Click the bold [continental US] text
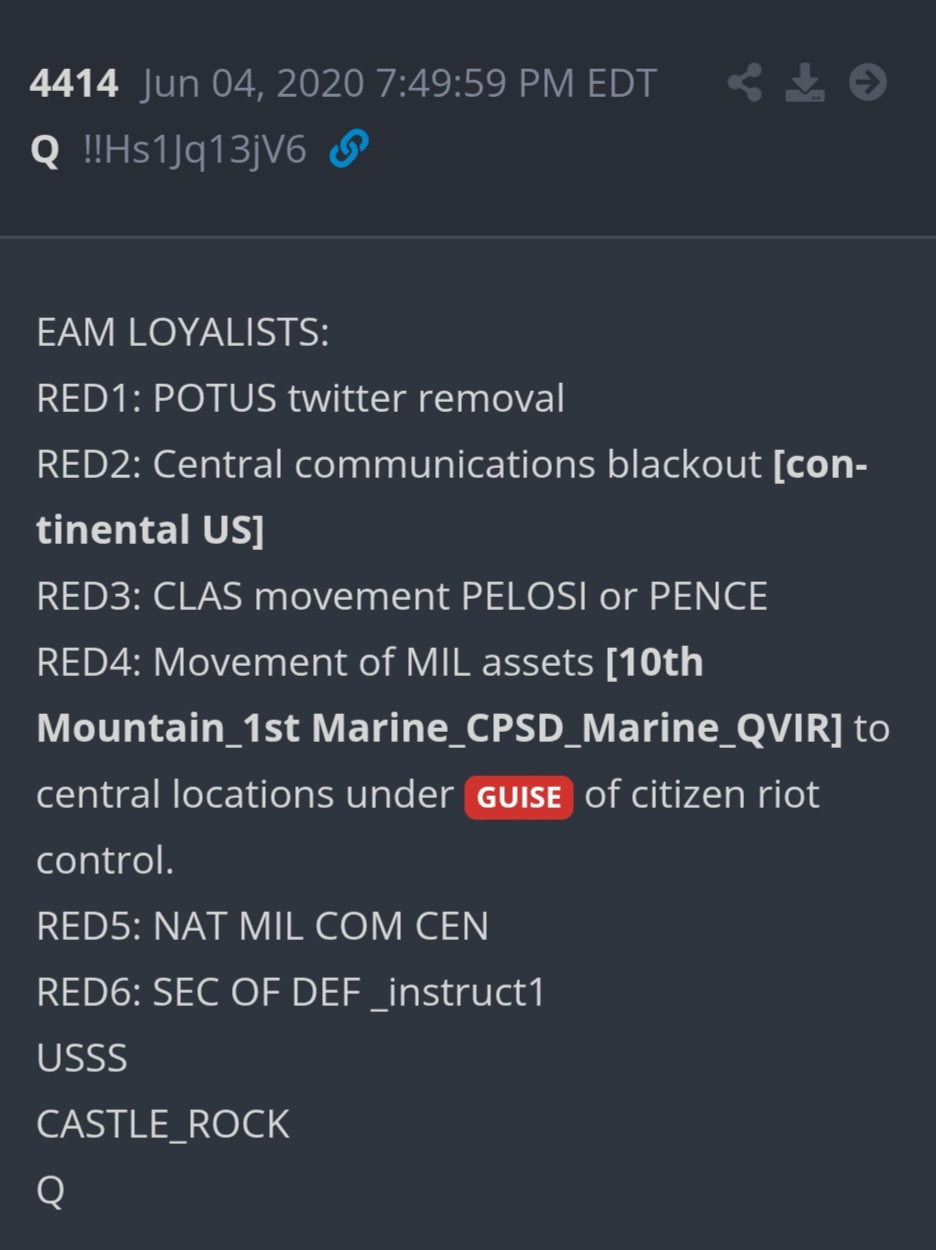The height and width of the screenshot is (1250, 936). click(x=150, y=530)
